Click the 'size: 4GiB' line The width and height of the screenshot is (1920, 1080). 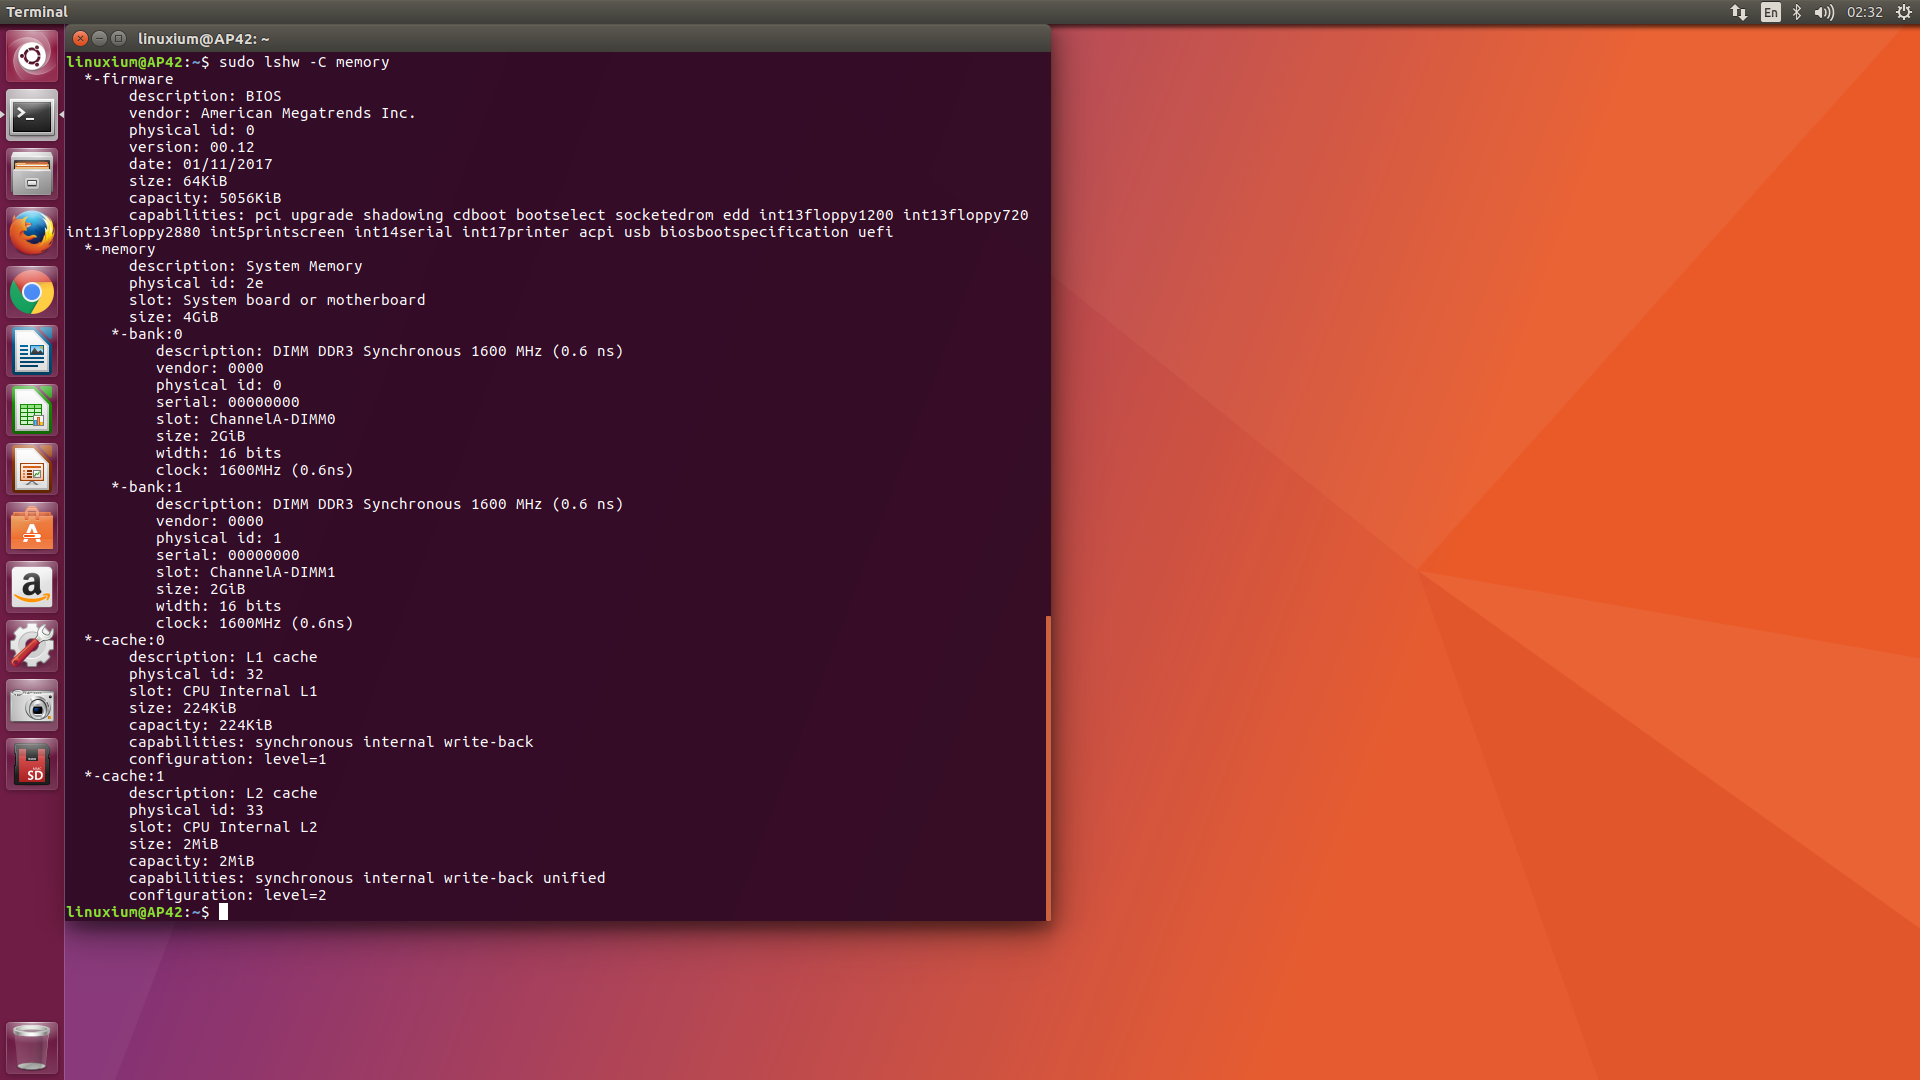173,317
